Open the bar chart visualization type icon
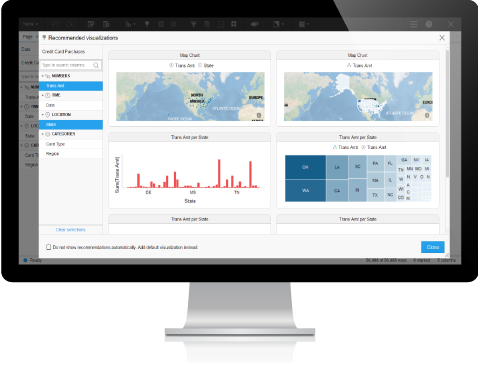The width and height of the screenshot is (478, 391). (129, 24)
